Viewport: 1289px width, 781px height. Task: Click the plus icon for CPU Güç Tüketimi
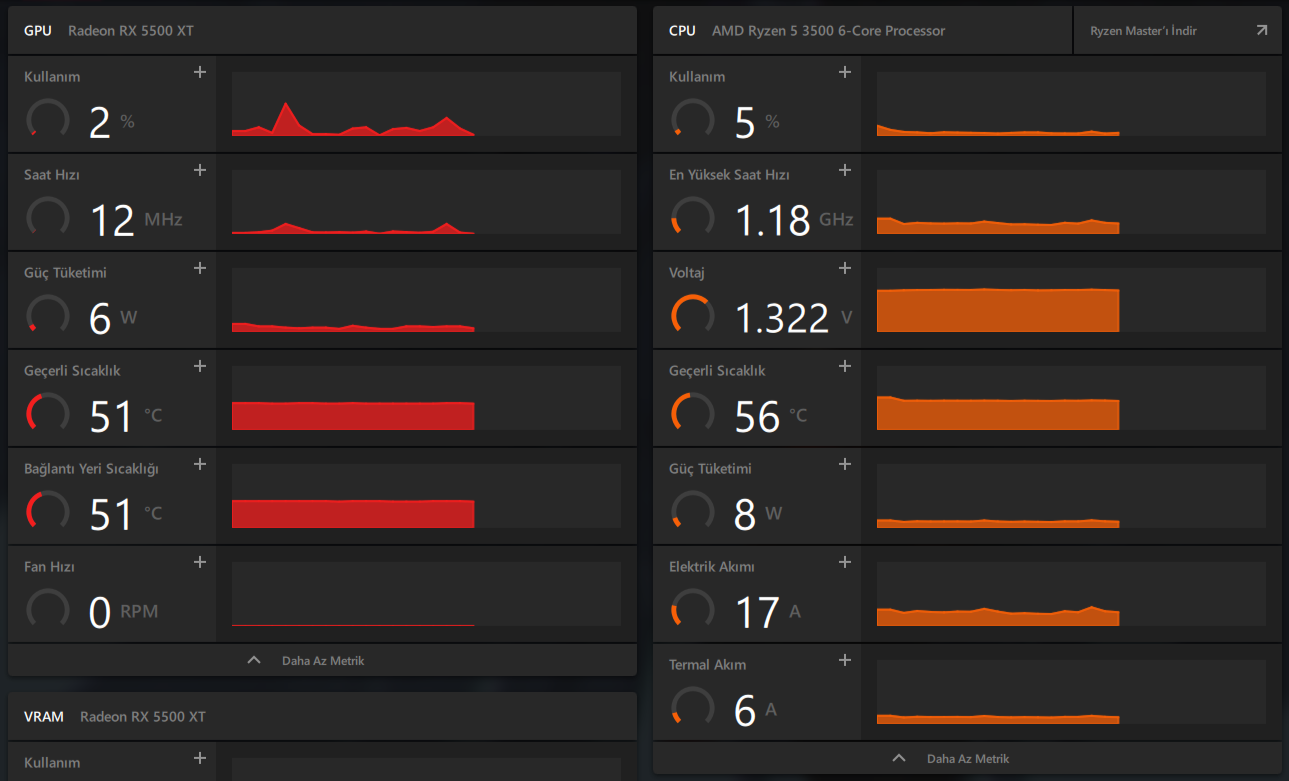pyautogui.click(x=845, y=464)
